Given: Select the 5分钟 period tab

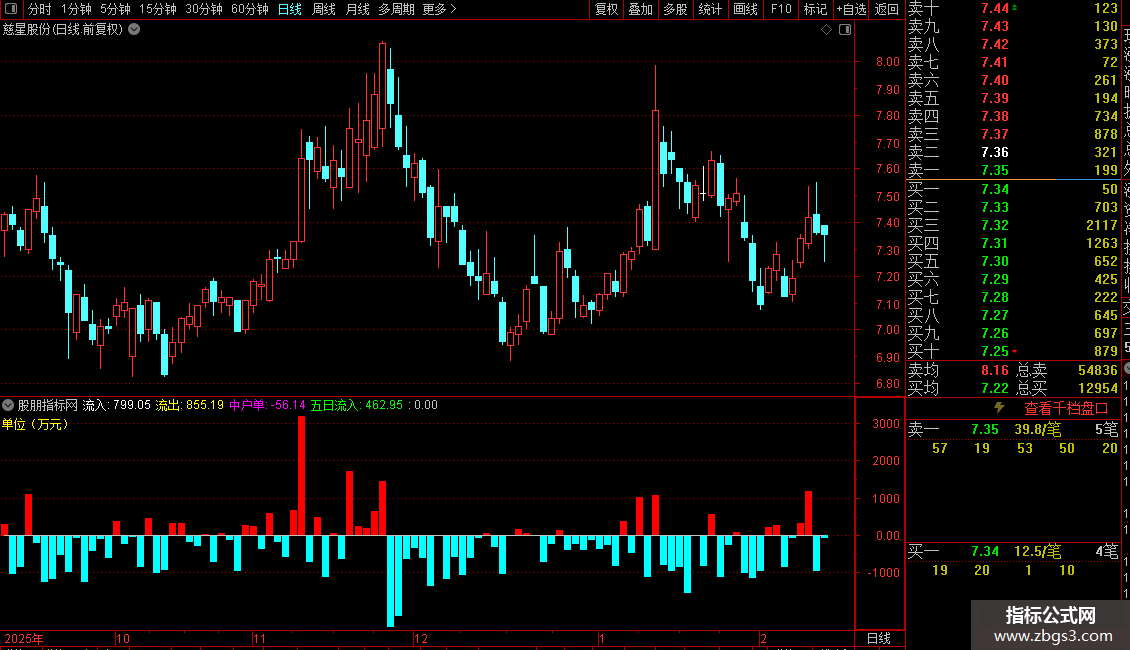Looking at the screenshot, I should (x=115, y=9).
